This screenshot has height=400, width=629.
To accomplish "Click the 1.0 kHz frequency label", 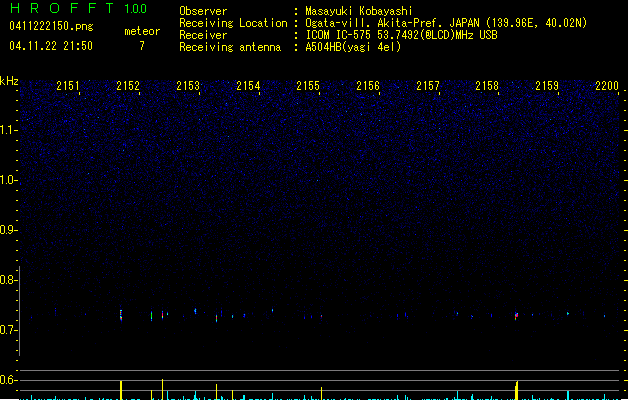I will [8, 180].
